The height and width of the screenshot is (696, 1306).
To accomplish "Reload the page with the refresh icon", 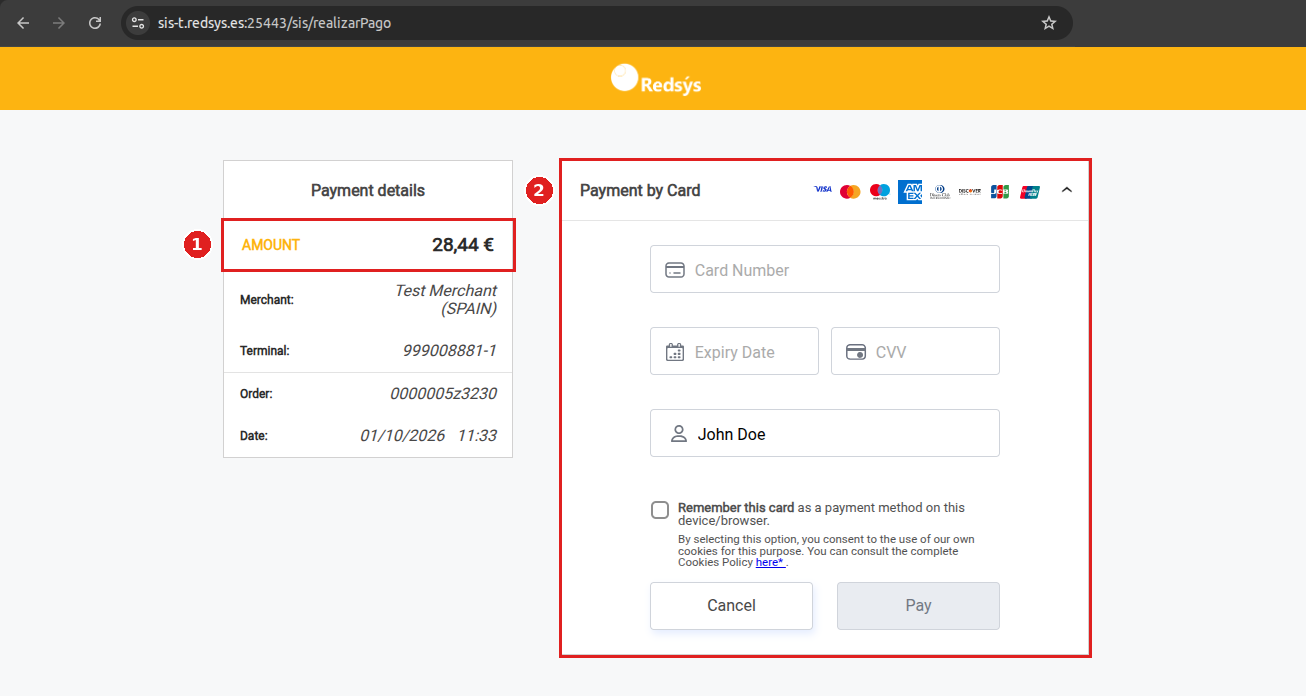I will tap(95, 23).
